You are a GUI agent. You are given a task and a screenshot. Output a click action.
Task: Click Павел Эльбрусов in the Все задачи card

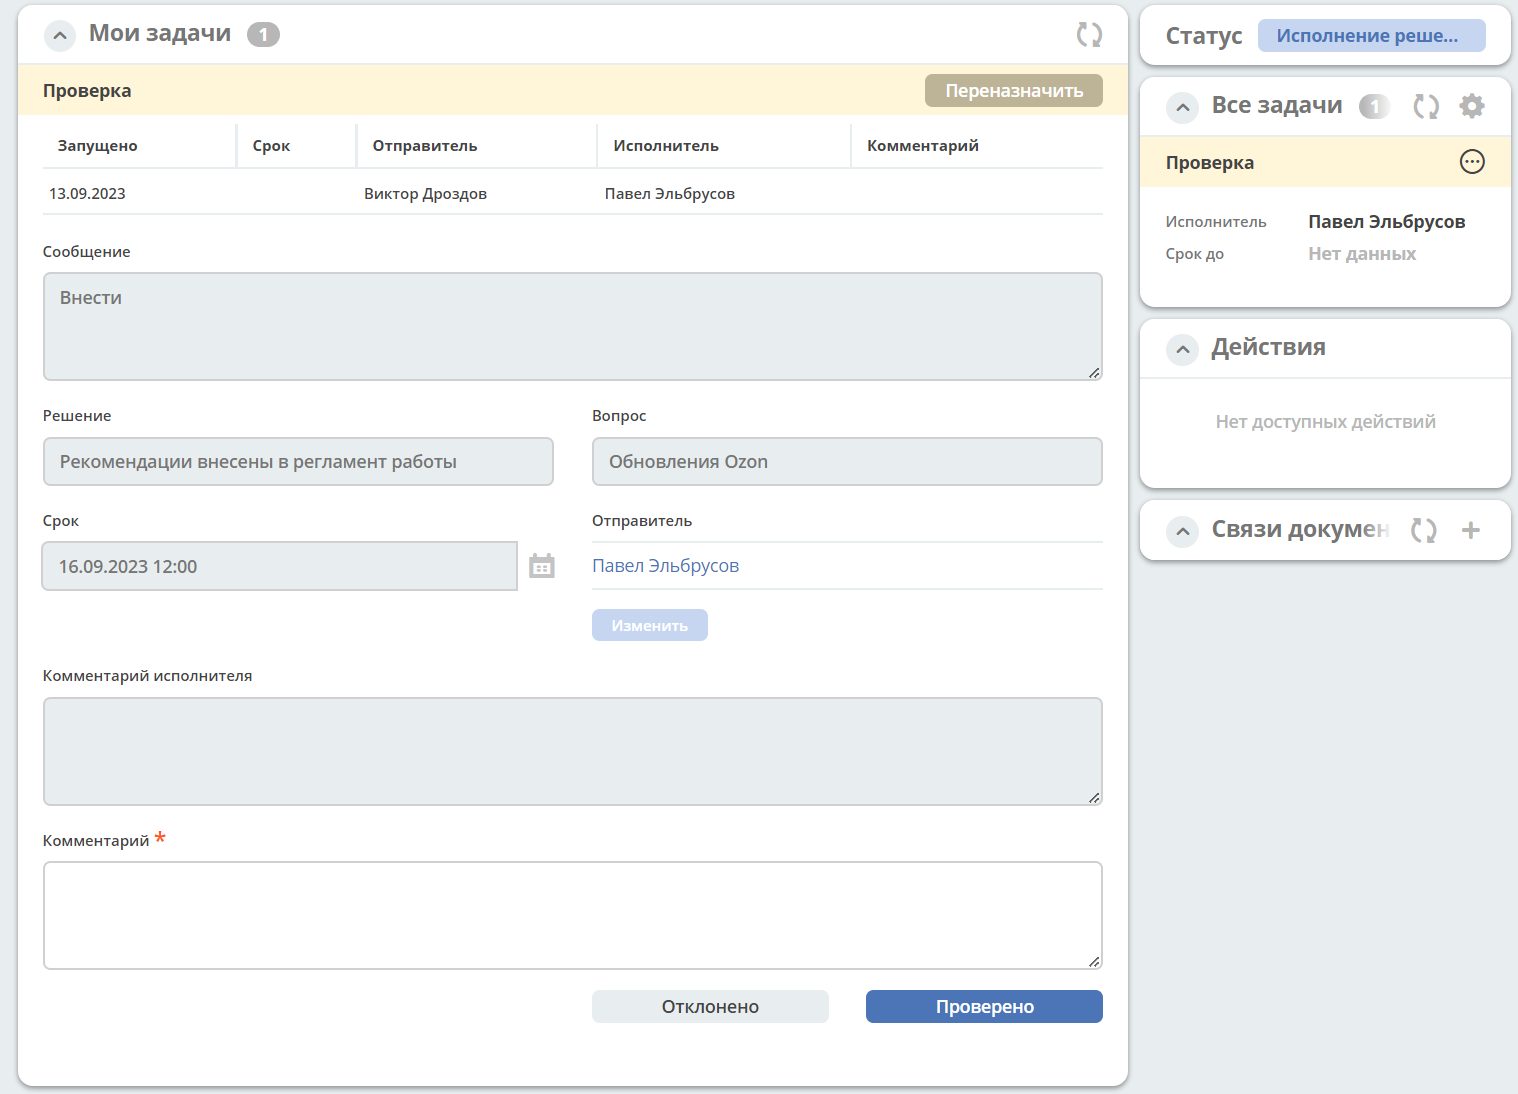[x=1387, y=221]
